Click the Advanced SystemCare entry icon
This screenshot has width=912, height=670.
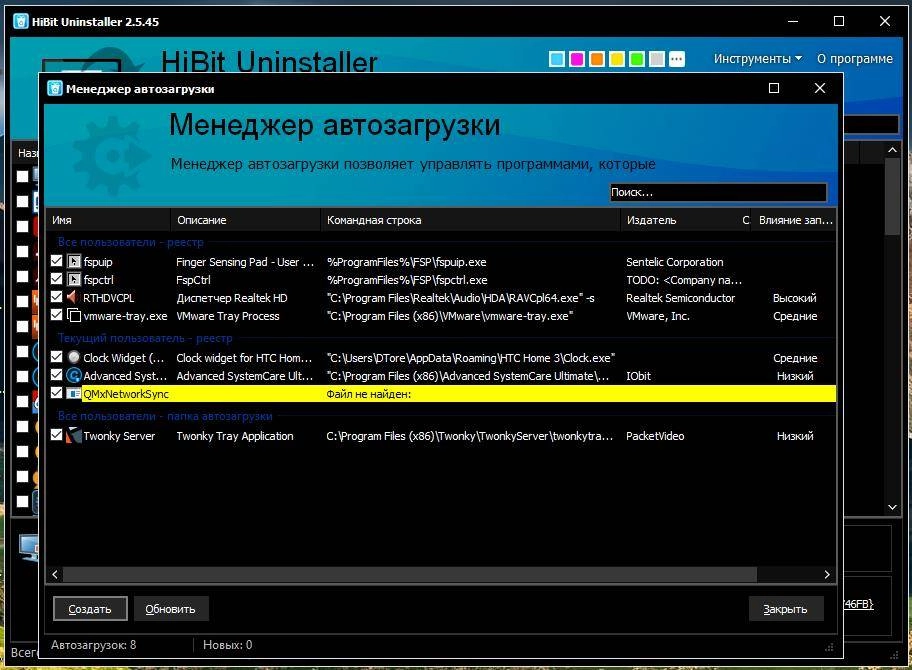74,376
